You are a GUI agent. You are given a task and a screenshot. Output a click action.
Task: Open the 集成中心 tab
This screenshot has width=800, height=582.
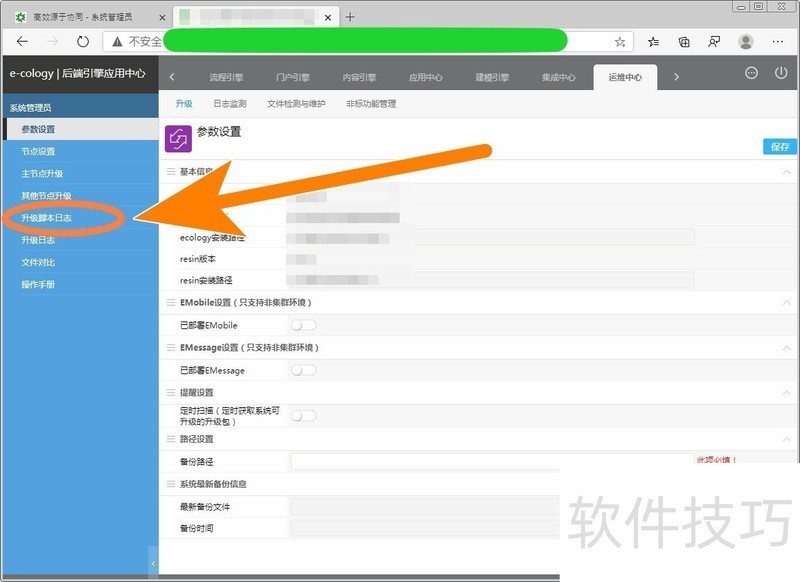coord(559,76)
